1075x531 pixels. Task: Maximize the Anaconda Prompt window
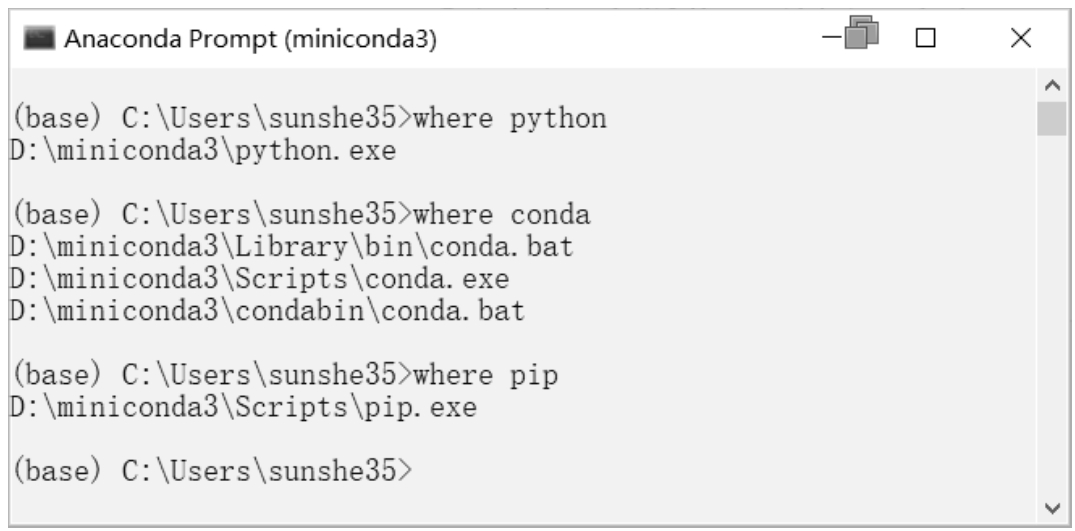[x=926, y=38]
